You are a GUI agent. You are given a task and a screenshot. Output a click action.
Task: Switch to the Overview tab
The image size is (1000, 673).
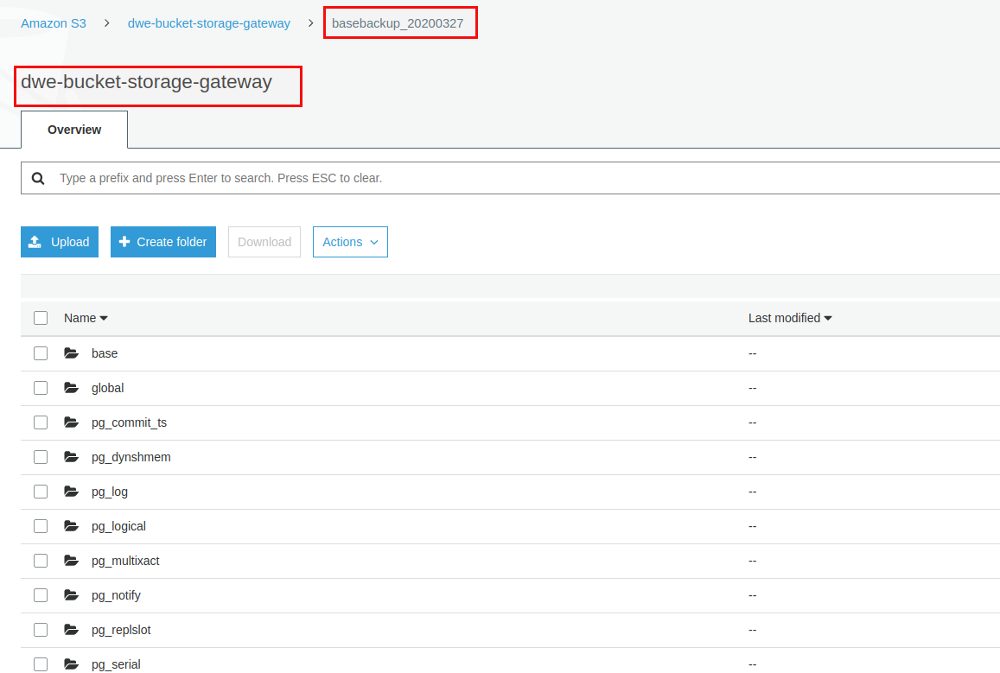pos(75,129)
